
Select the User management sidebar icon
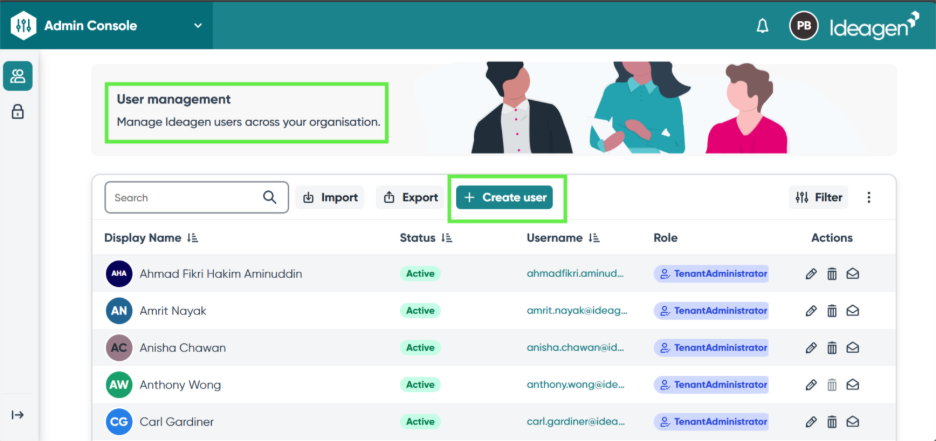(x=18, y=76)
